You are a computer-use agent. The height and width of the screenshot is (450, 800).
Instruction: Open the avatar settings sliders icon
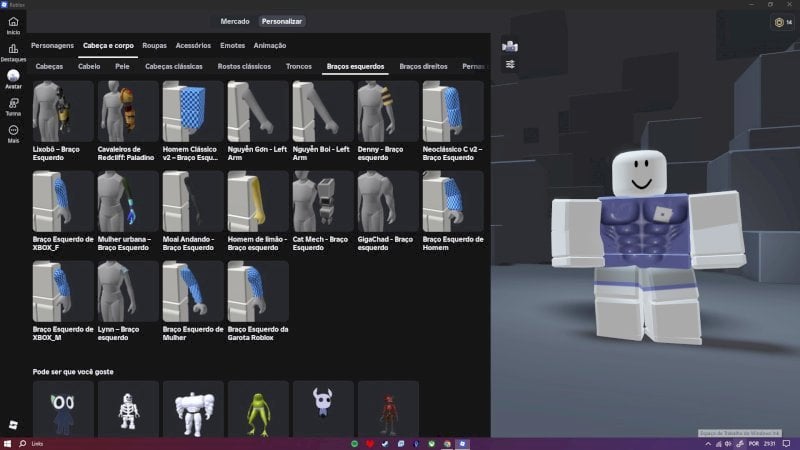[x=510, y=65]
